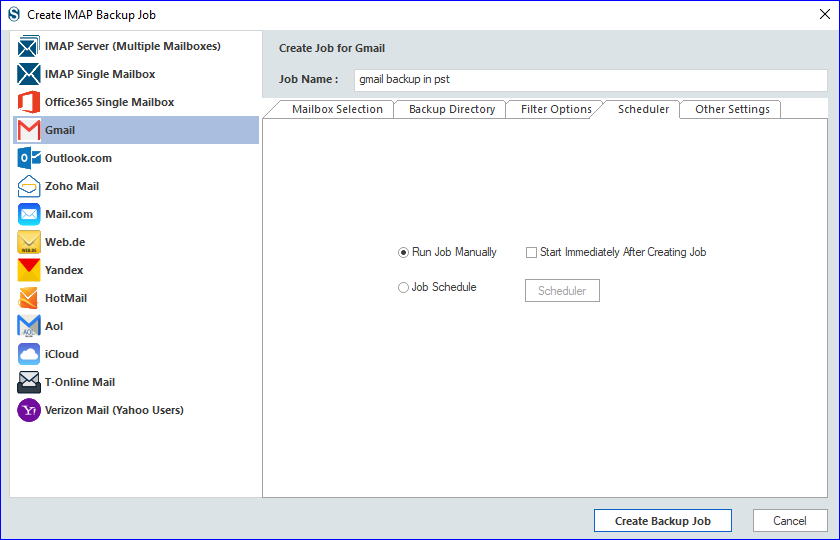The height and width of the screenshot is (540, 840).
Task: Click the IMAP Server Multiple Mailboxes icon
Action: coord(28,46)
